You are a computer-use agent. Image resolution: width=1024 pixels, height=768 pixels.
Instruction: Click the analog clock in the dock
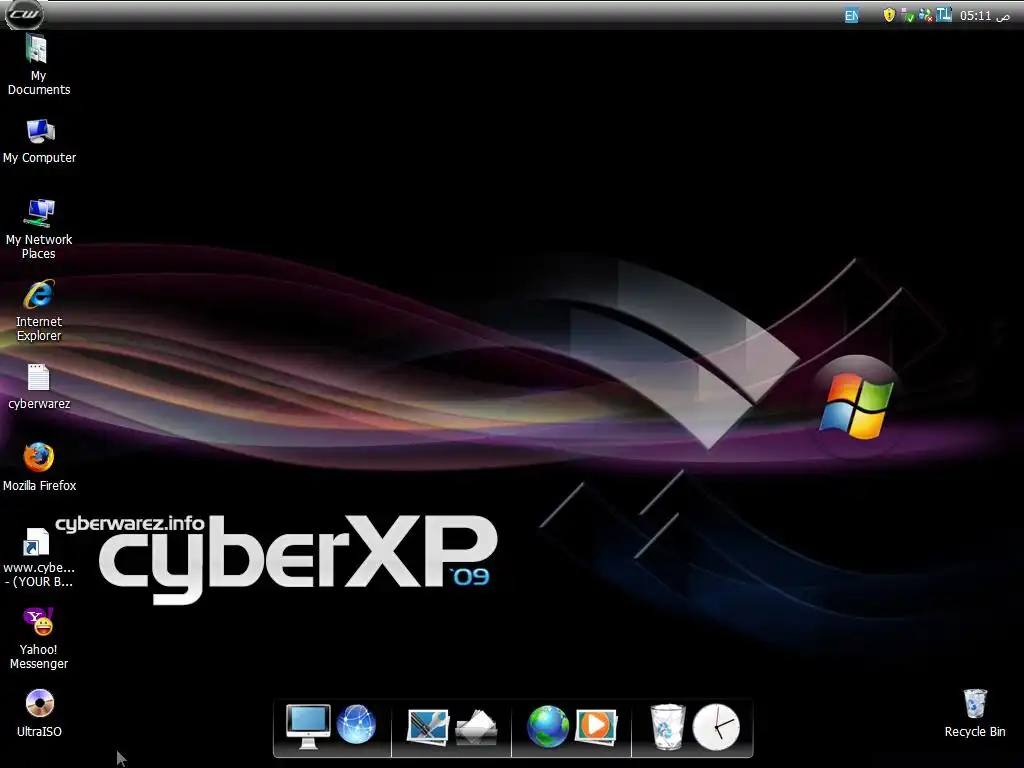716,727
